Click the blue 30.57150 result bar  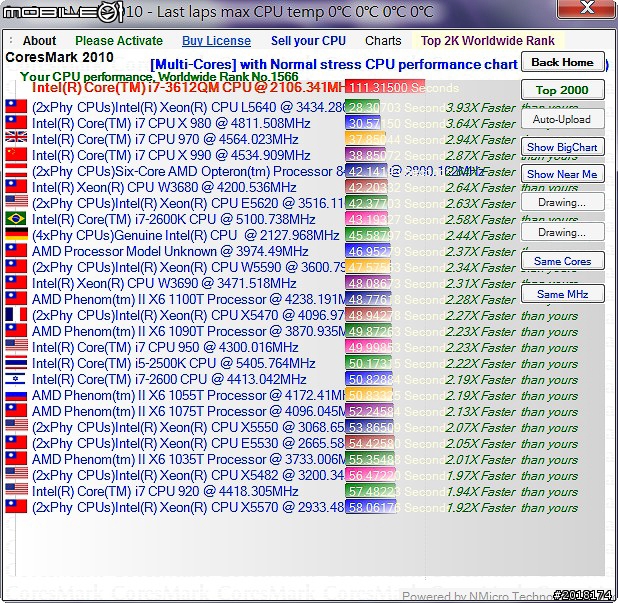click(x=363, y=123)
